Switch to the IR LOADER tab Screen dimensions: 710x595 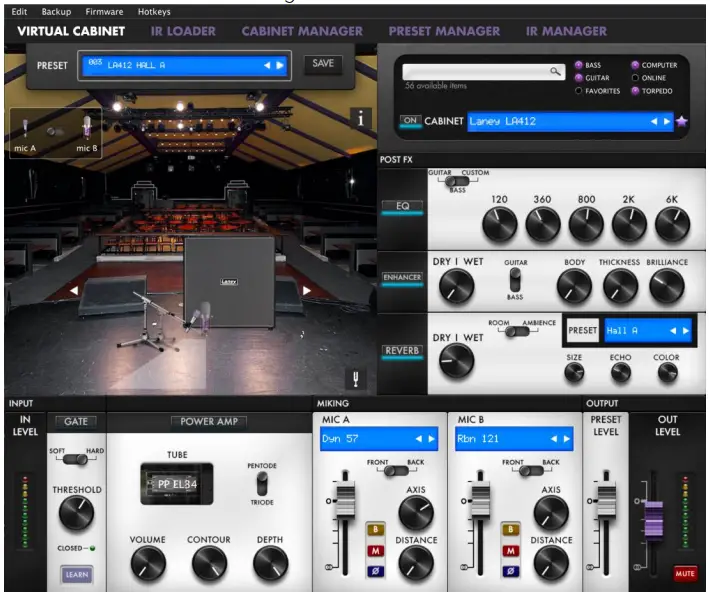click(183, 31)
